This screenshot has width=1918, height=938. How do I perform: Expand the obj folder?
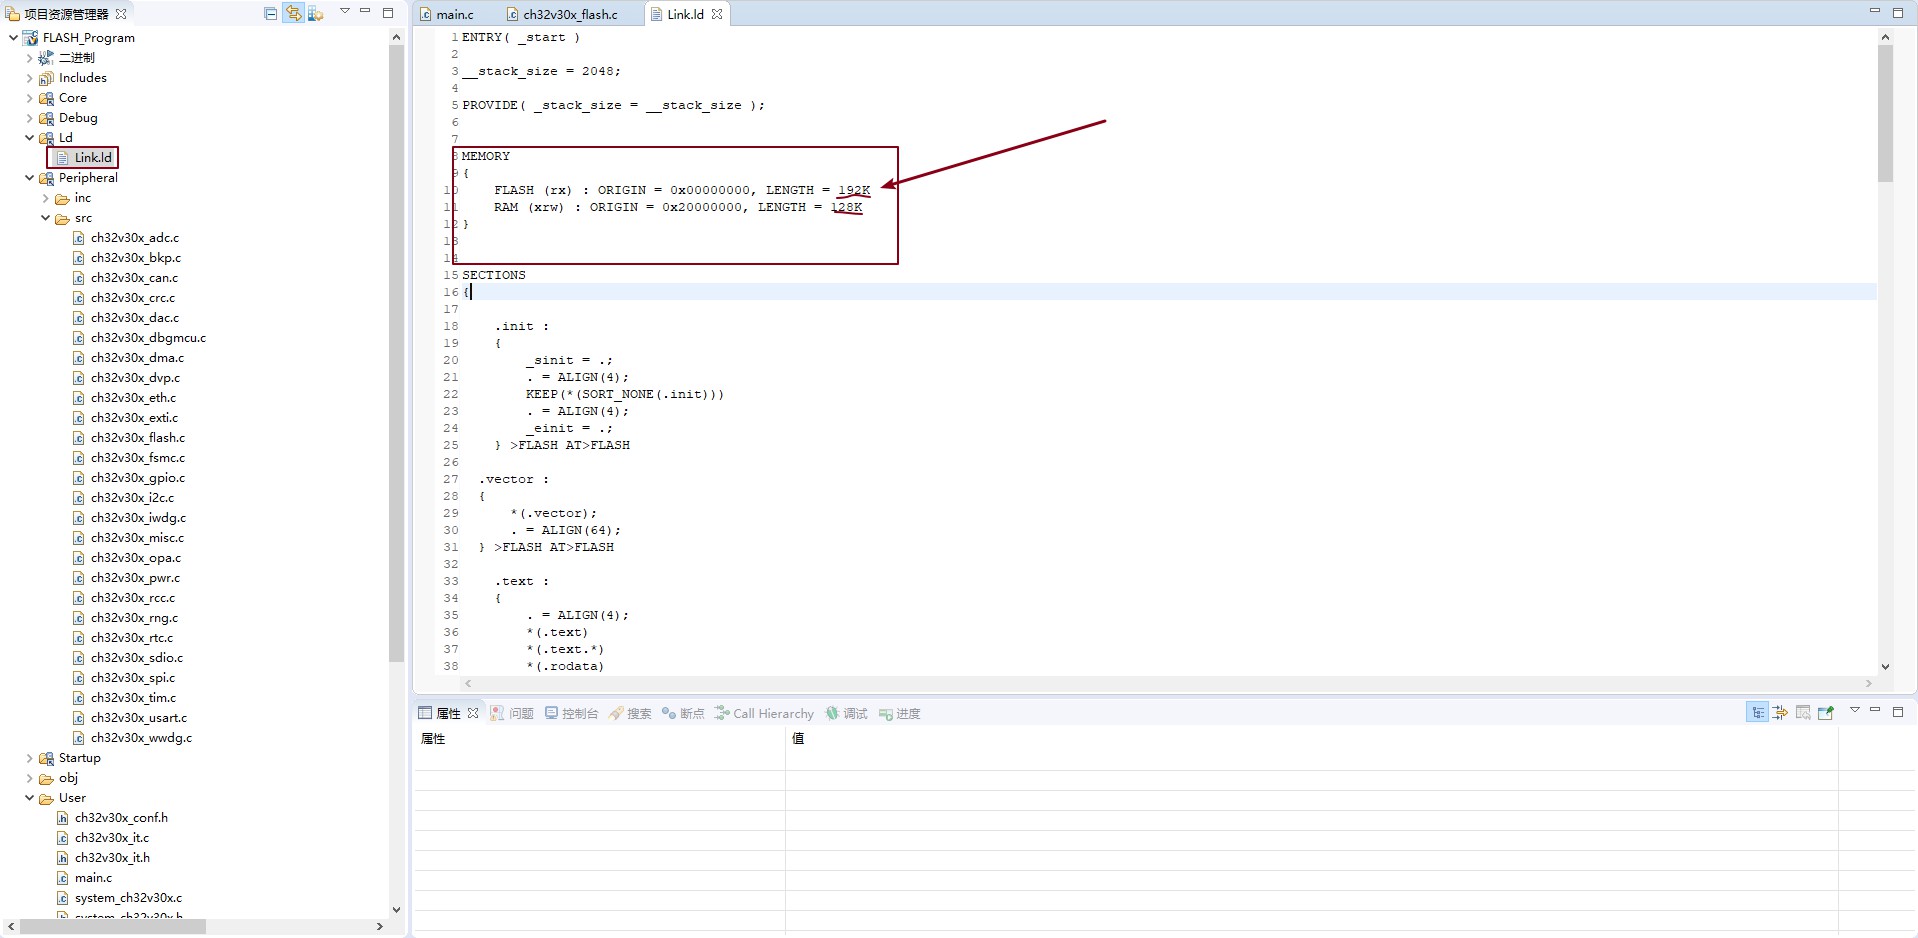(29, 778)
